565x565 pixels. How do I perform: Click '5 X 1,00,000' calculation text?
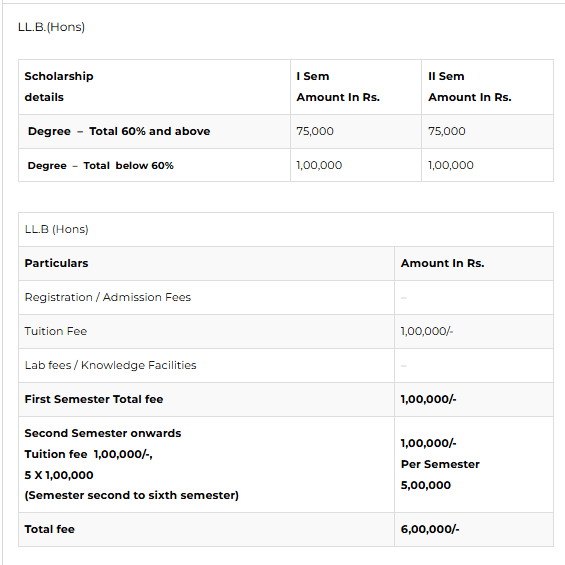[x=59, y=475]
